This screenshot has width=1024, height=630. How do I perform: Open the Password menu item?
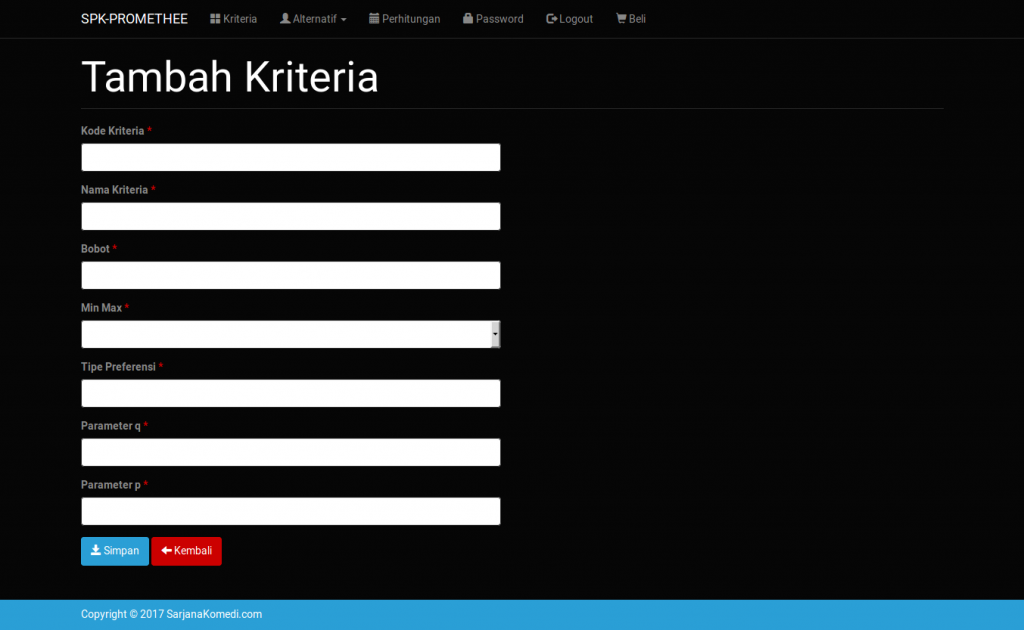coord(493,19)
